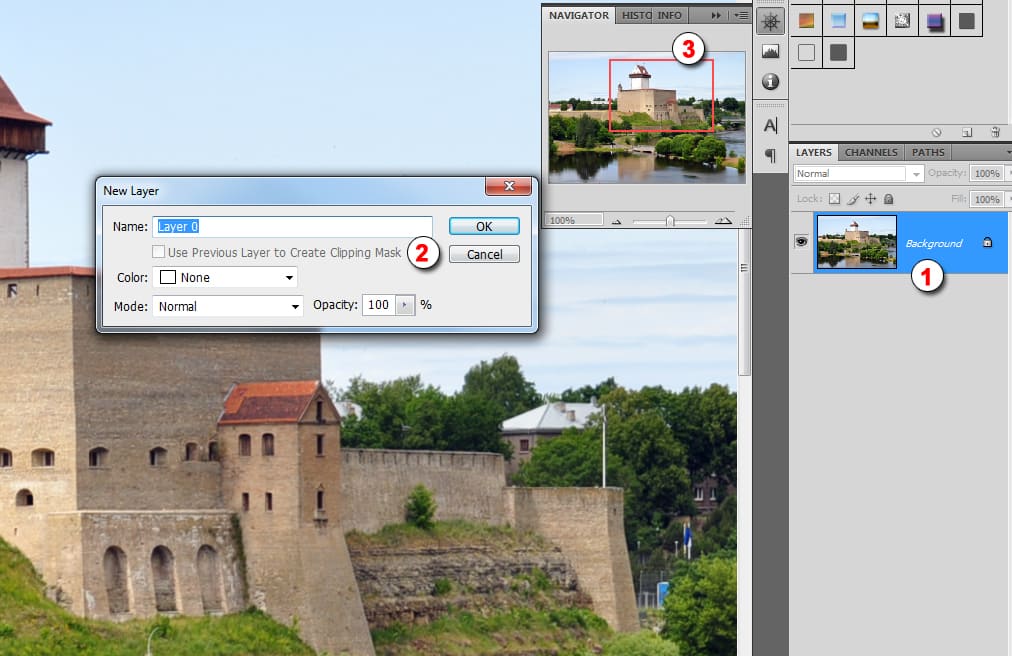
Task: Open the Character panel icon
Action: [x=770, y=126]
